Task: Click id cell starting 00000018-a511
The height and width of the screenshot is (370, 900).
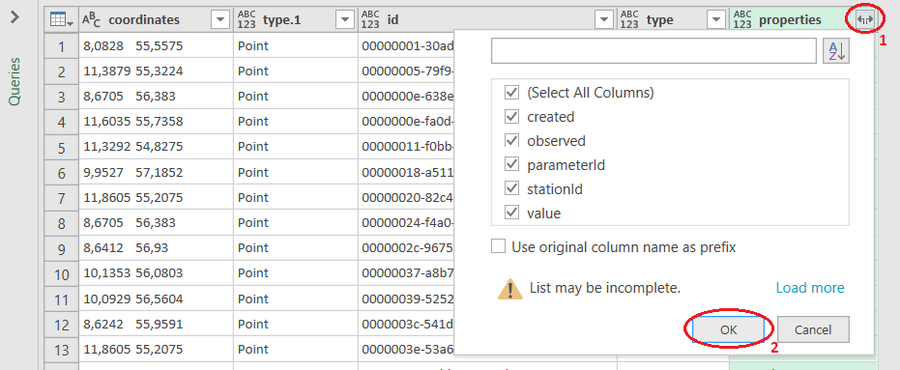Action: coord(406,172)
